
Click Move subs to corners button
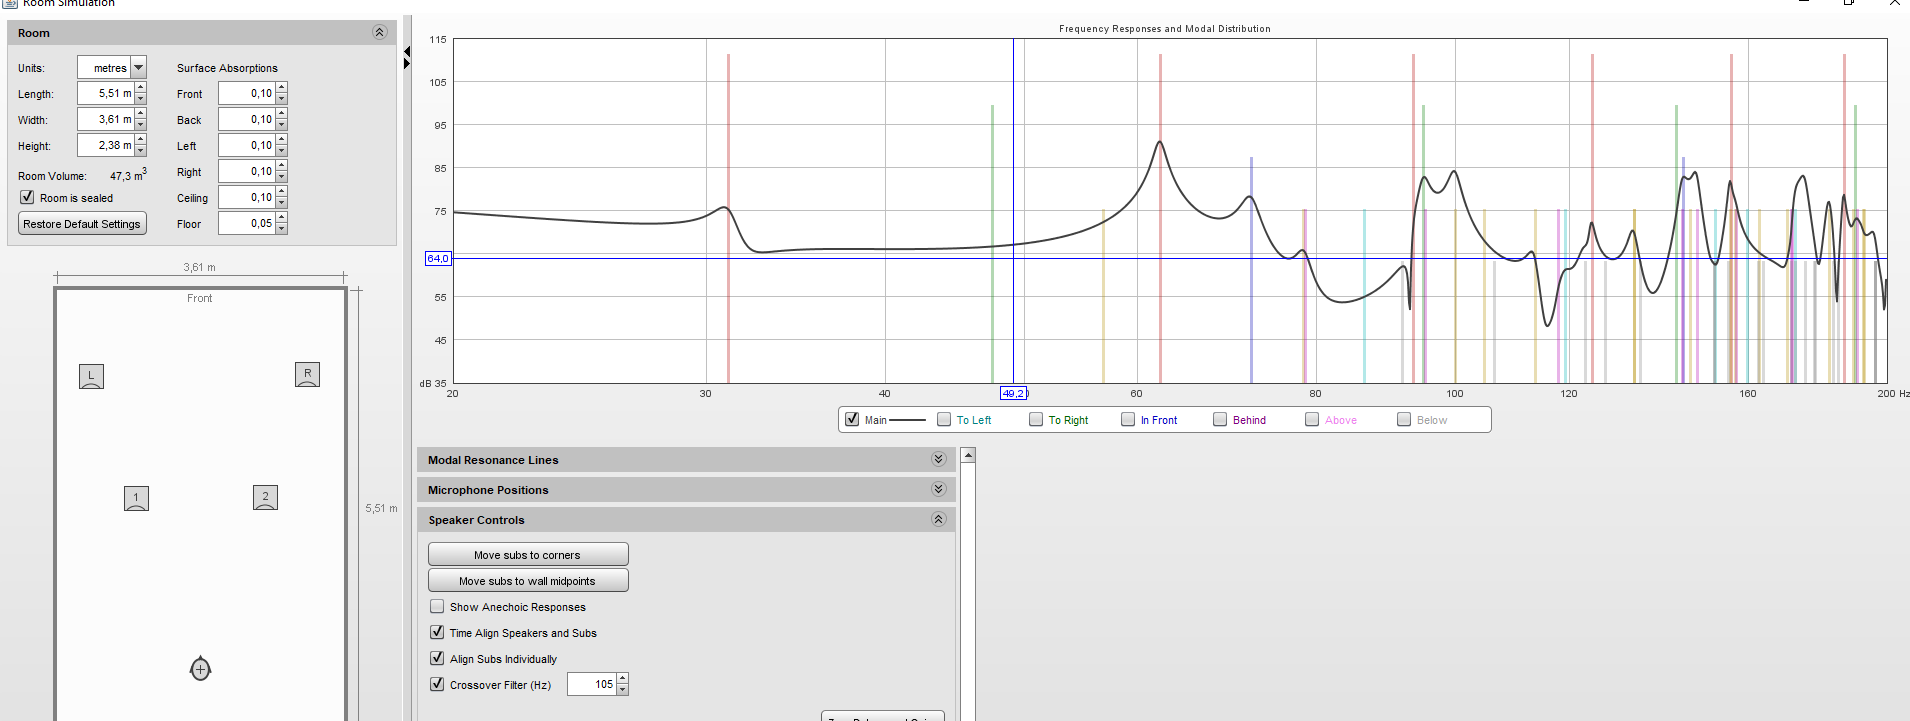tap(528, 555)
